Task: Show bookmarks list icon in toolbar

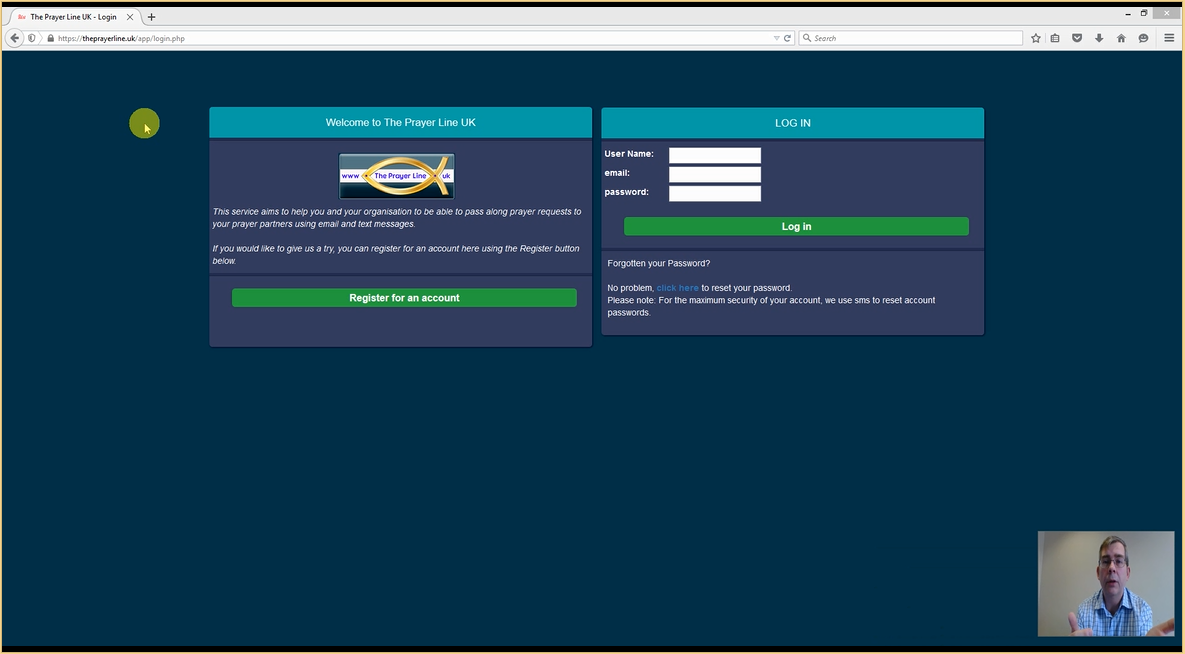Action: [x=1055, y=38]
